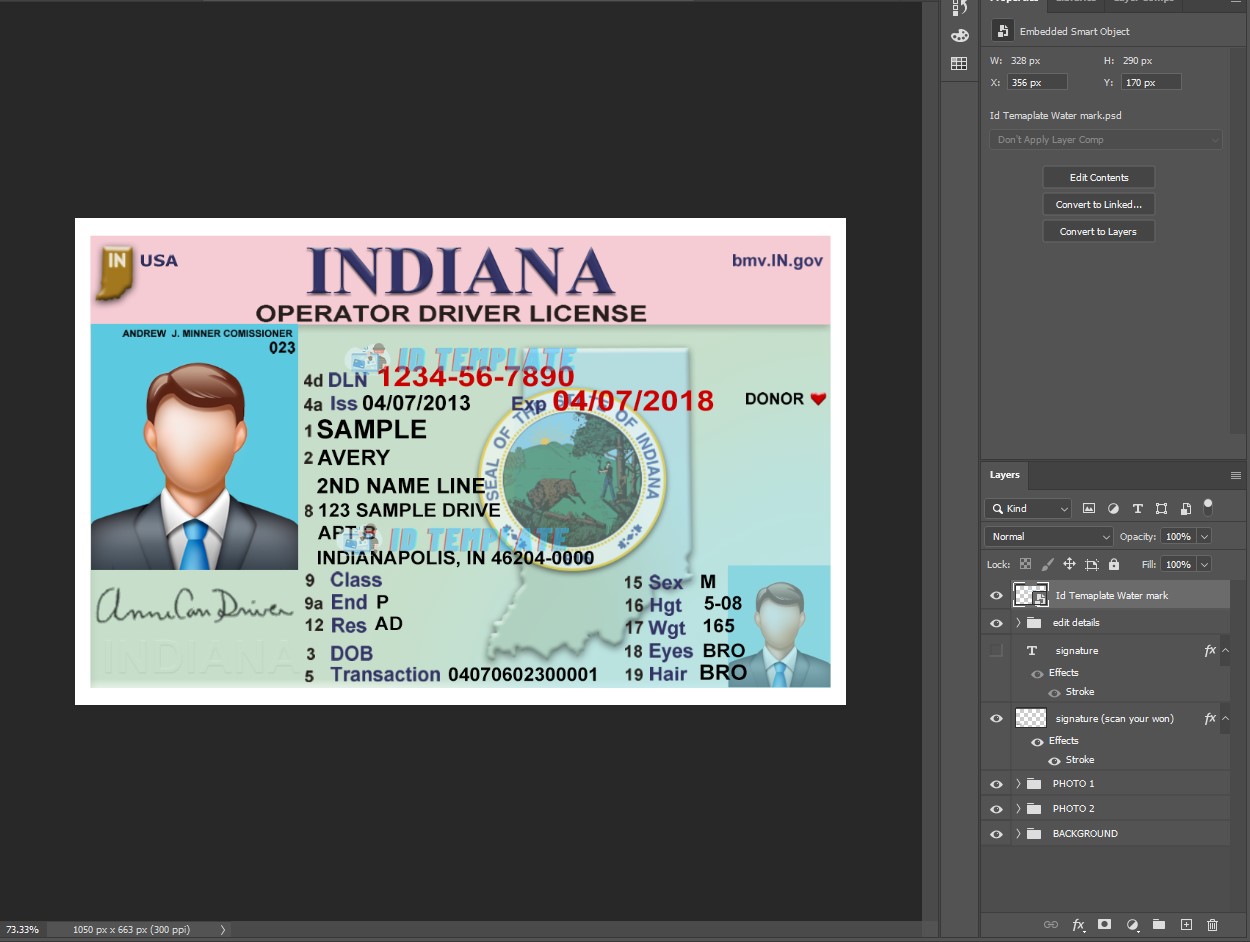Filter layers by smart objects icon
The width and height of the screenshot is (1250, 942).
pos(1185,508)
